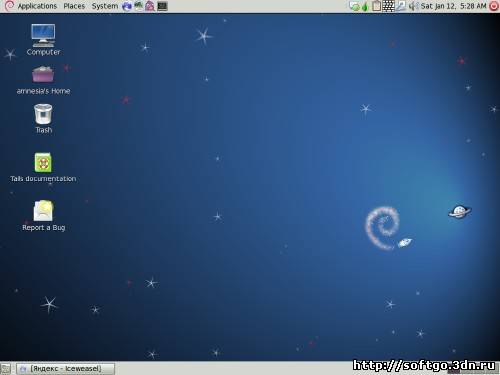Screen dimensions: 500x375
Task: Restore the Яндекс - Iceweasel taskbar window
Action: point(65,368)
